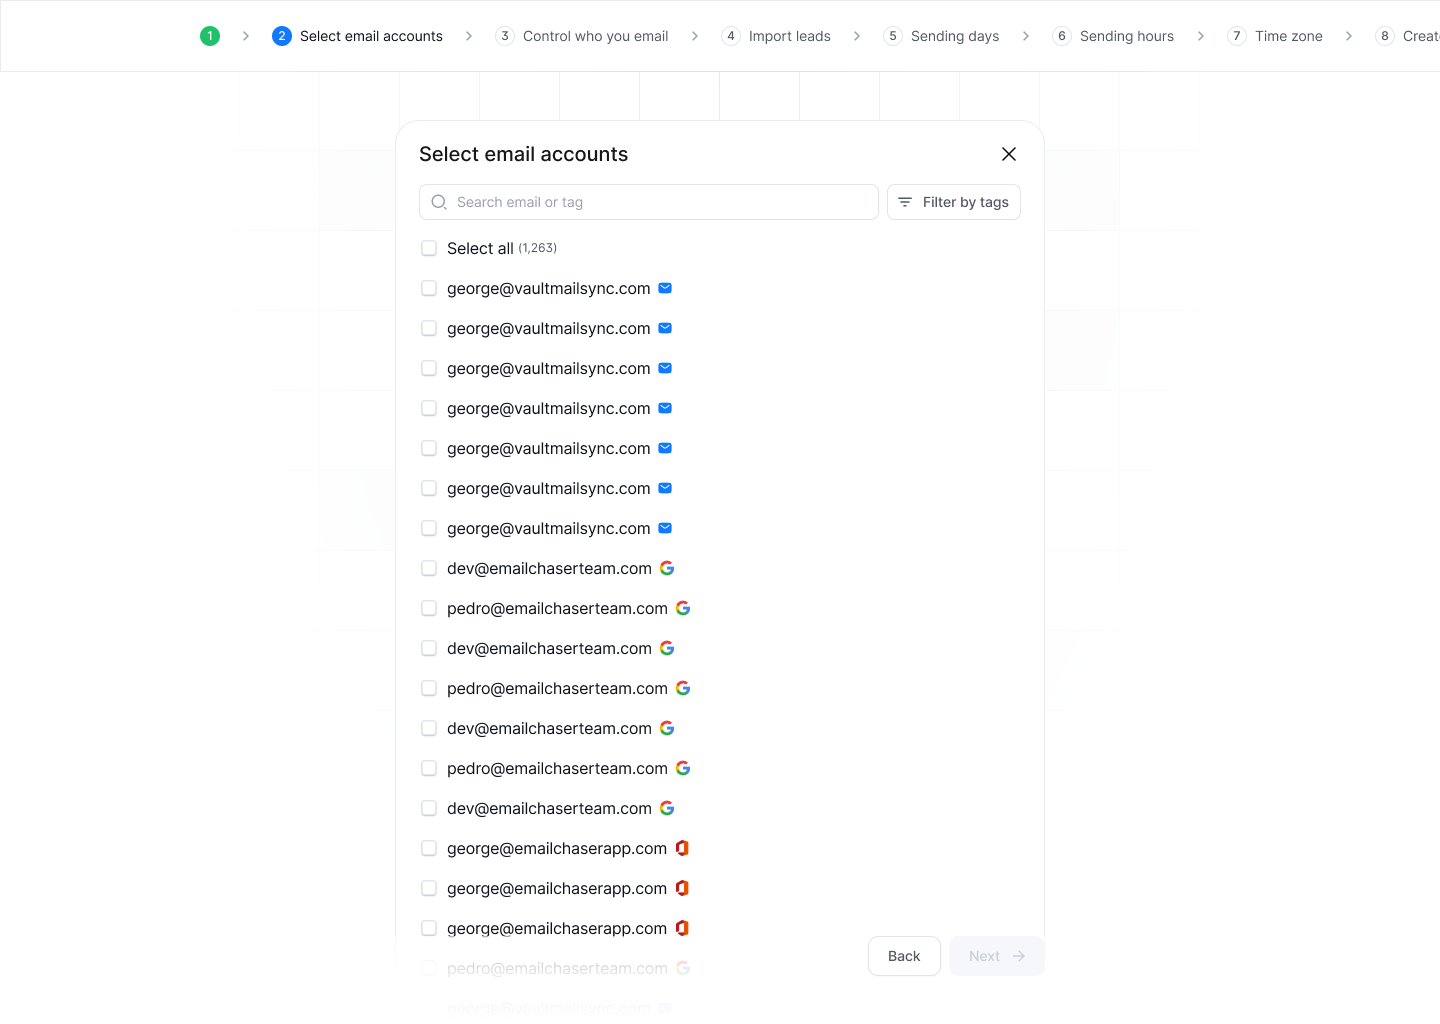1440x1024 pixels.
Task: Click the first george@emailchaserapp.com email text
Action: [x=557, y=848]
